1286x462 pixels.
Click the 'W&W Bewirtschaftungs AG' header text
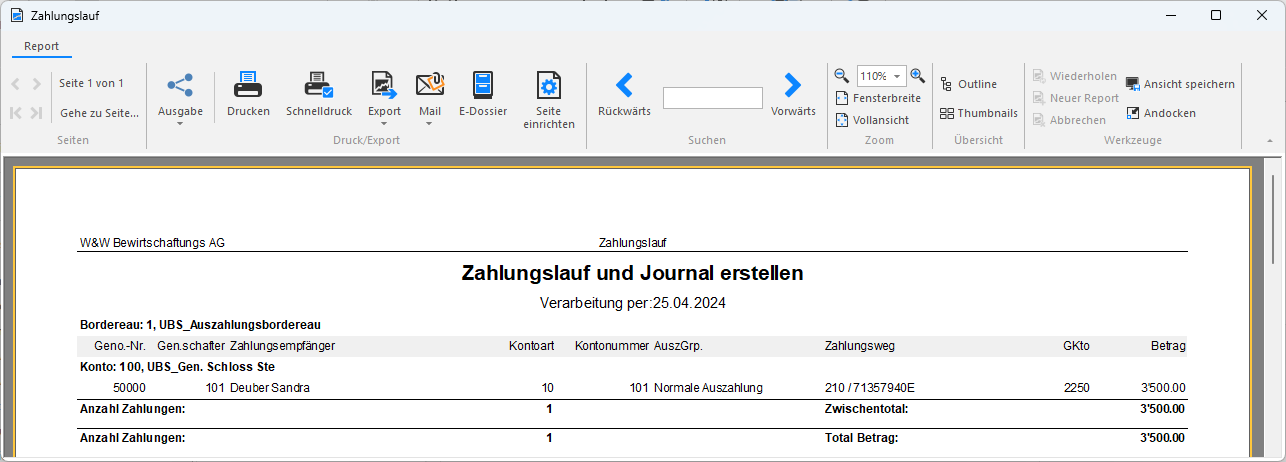(152, 242)
